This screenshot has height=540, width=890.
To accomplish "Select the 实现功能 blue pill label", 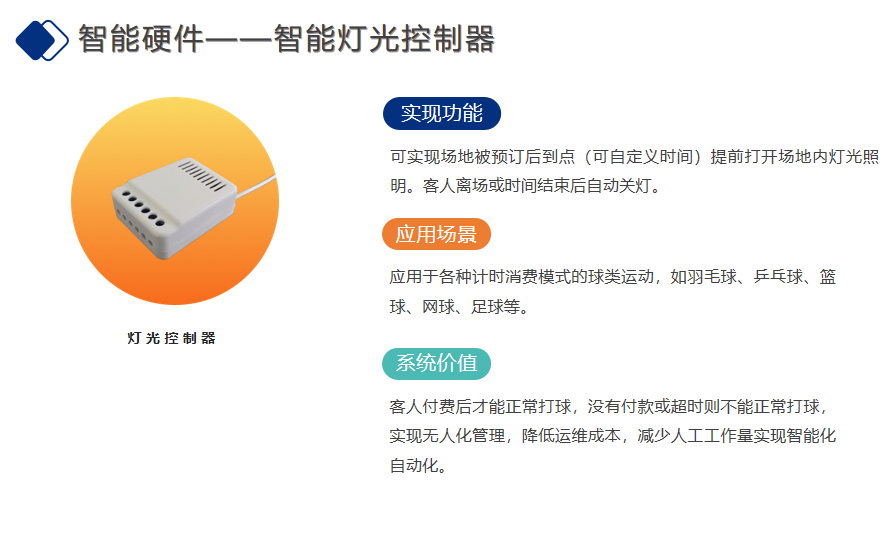I will coord(442,114).
